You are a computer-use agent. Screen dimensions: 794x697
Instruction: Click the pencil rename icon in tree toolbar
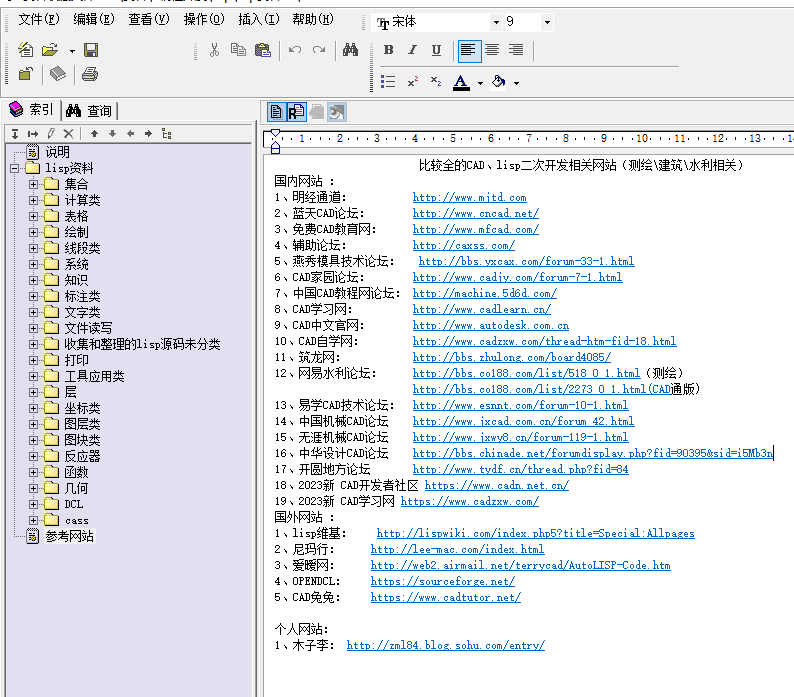[x=51, y=134]
